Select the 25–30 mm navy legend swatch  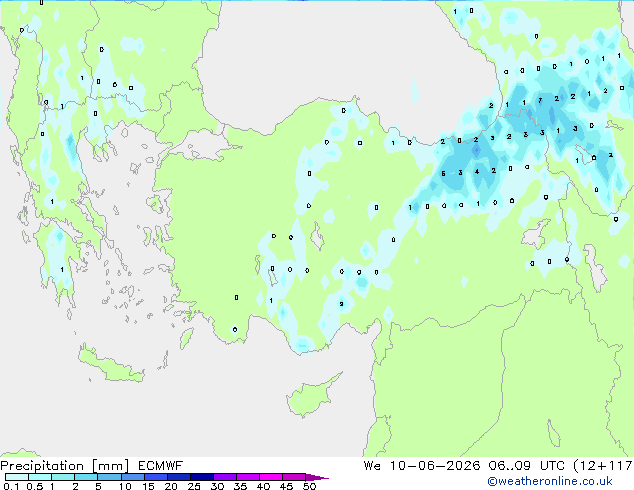201,477
